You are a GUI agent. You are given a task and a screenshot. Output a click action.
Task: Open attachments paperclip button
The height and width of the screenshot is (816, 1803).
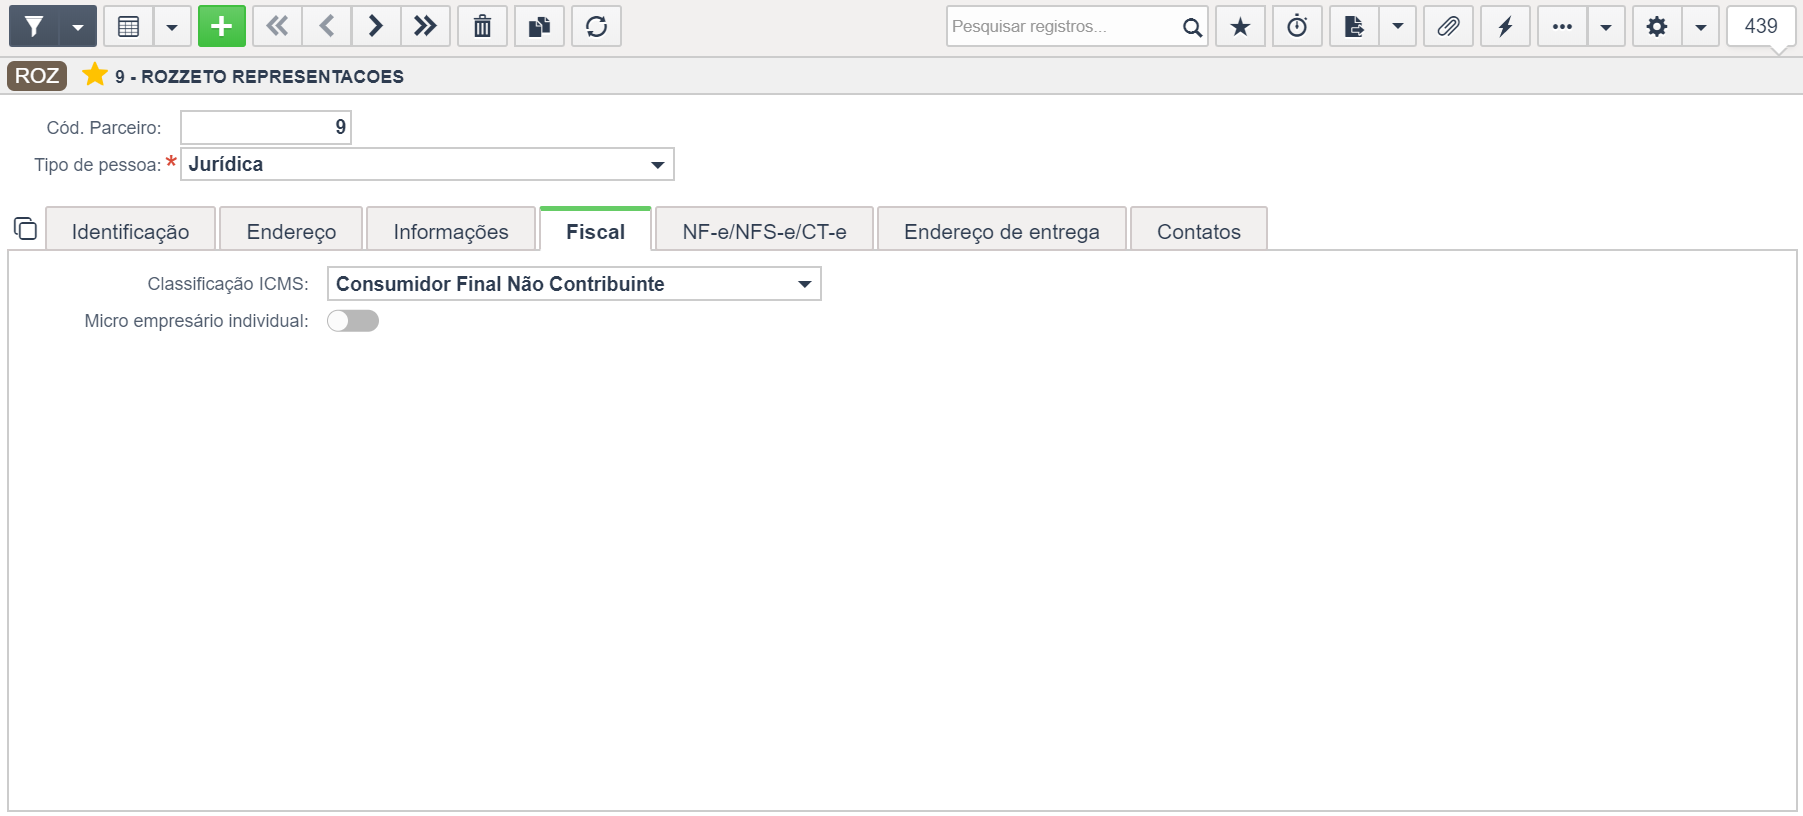click(x=1449, y=26)
